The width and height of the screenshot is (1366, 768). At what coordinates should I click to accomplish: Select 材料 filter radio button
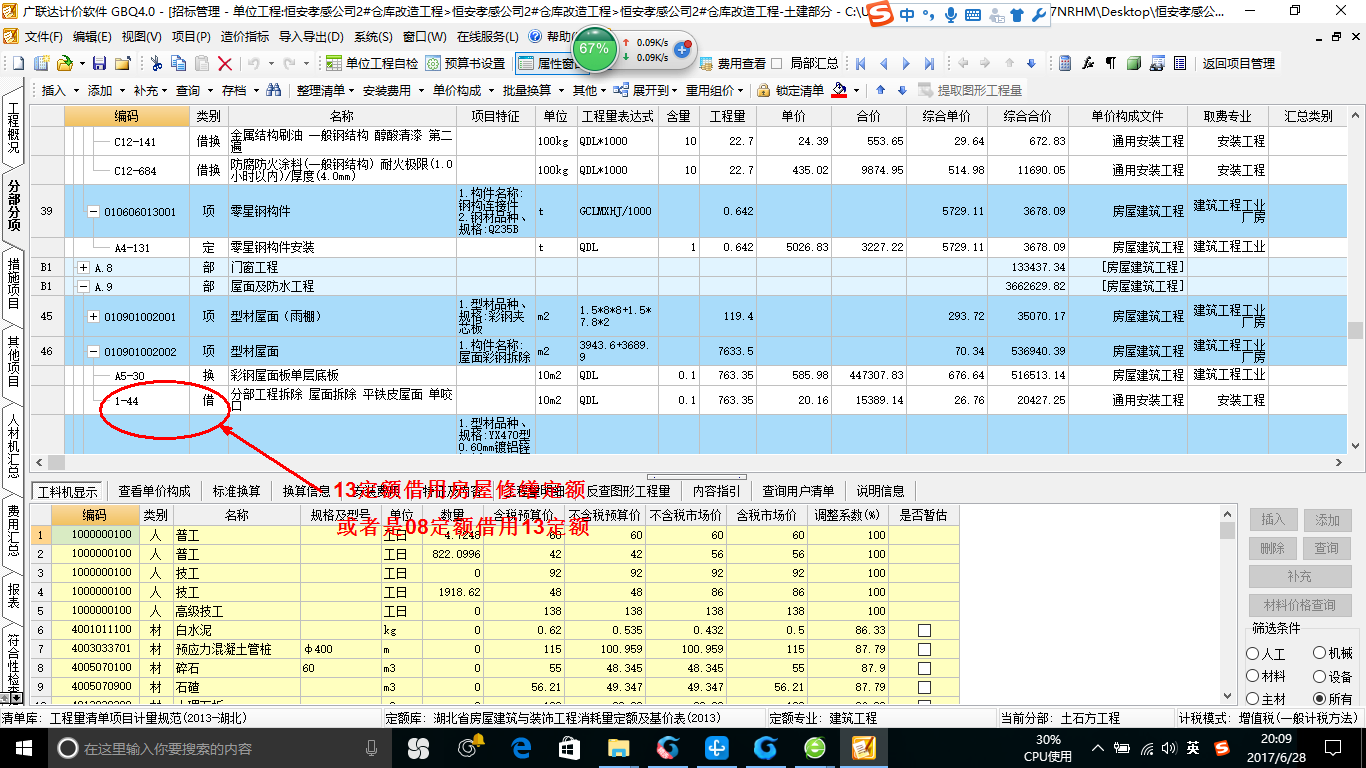(1253, 677)
